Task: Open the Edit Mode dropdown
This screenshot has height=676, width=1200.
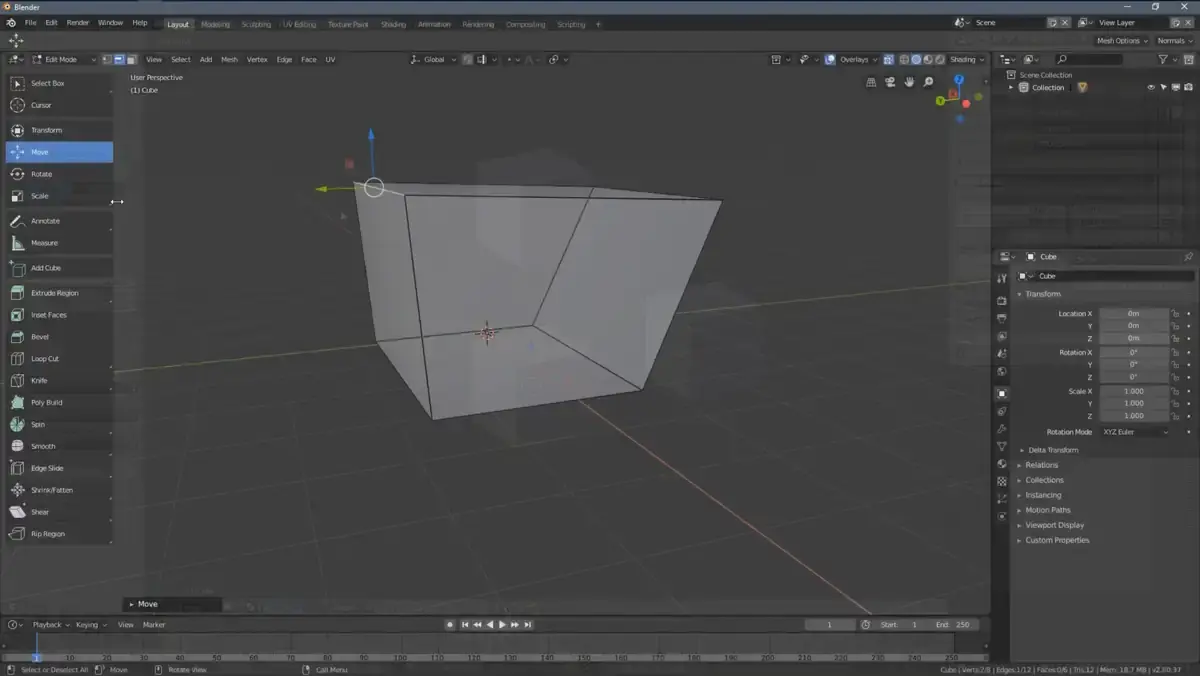Action: [x=62, y=60]
